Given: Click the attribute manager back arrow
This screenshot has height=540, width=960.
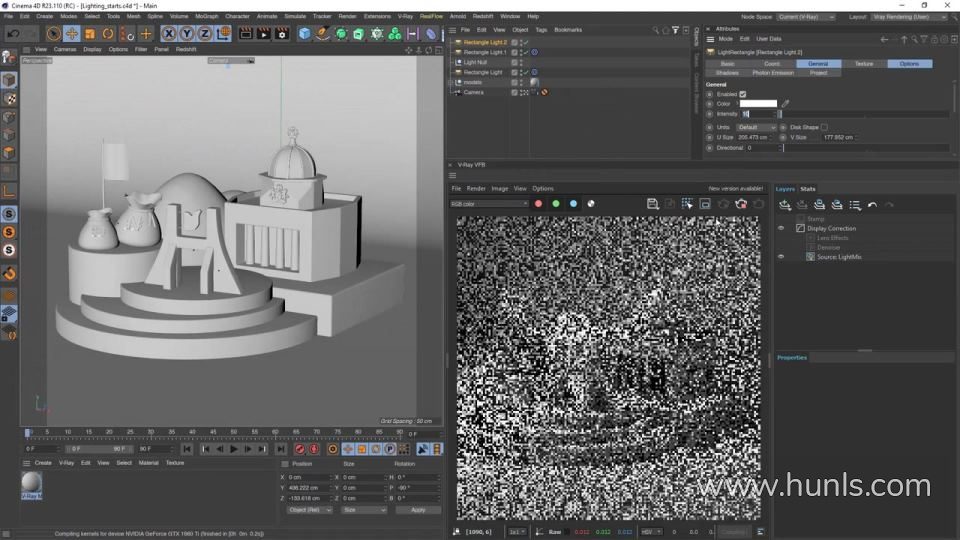Looking at the screenshot, I should point(884,39).
